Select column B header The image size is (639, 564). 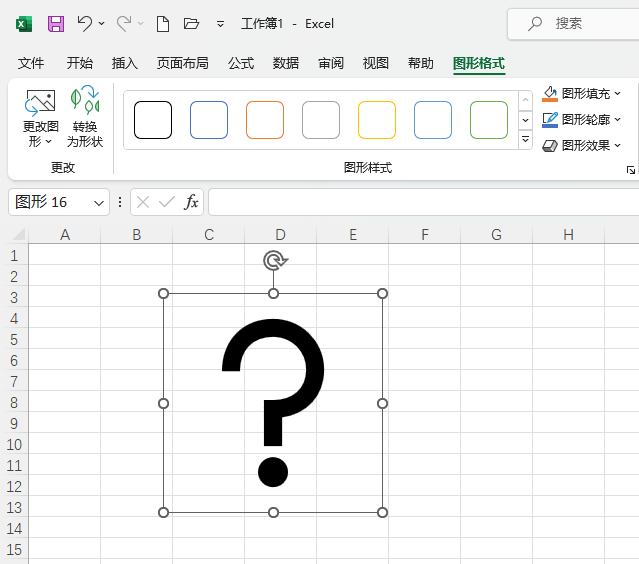pos(137,235)
